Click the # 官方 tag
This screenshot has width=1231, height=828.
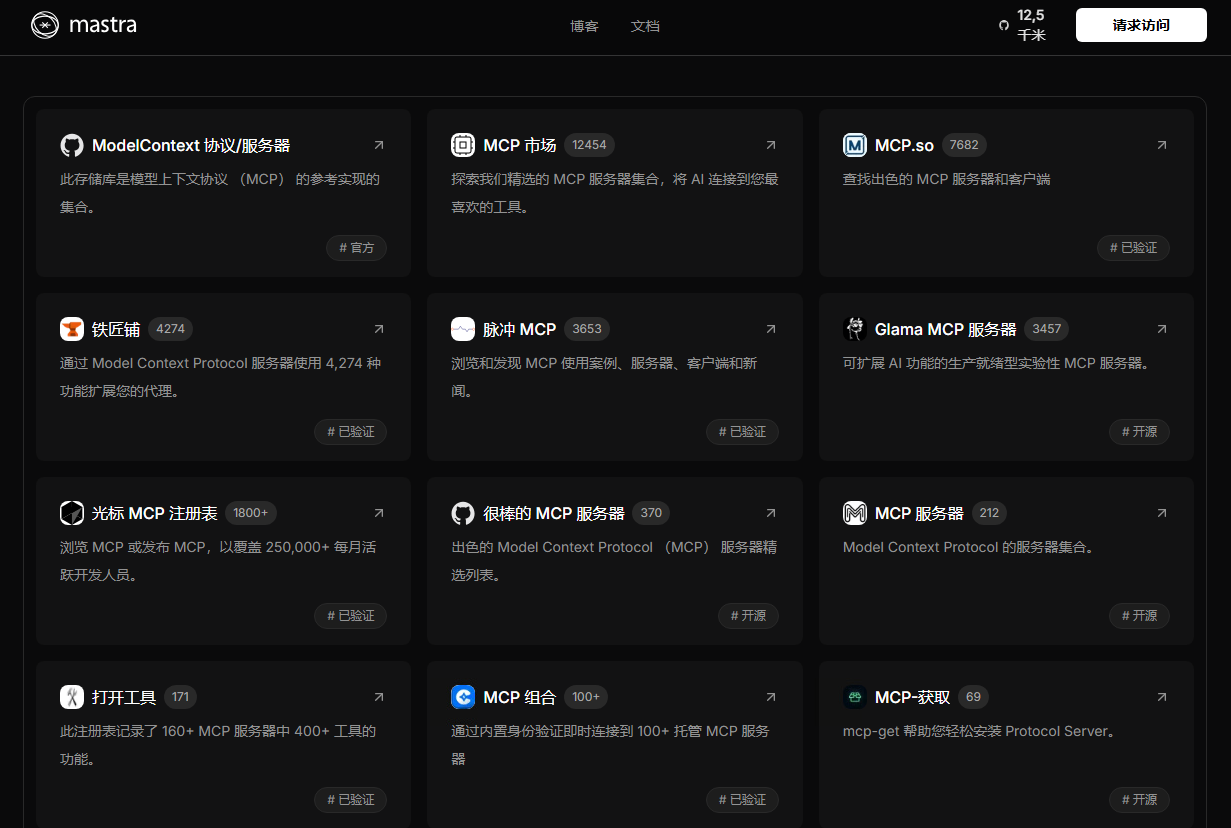356,248
